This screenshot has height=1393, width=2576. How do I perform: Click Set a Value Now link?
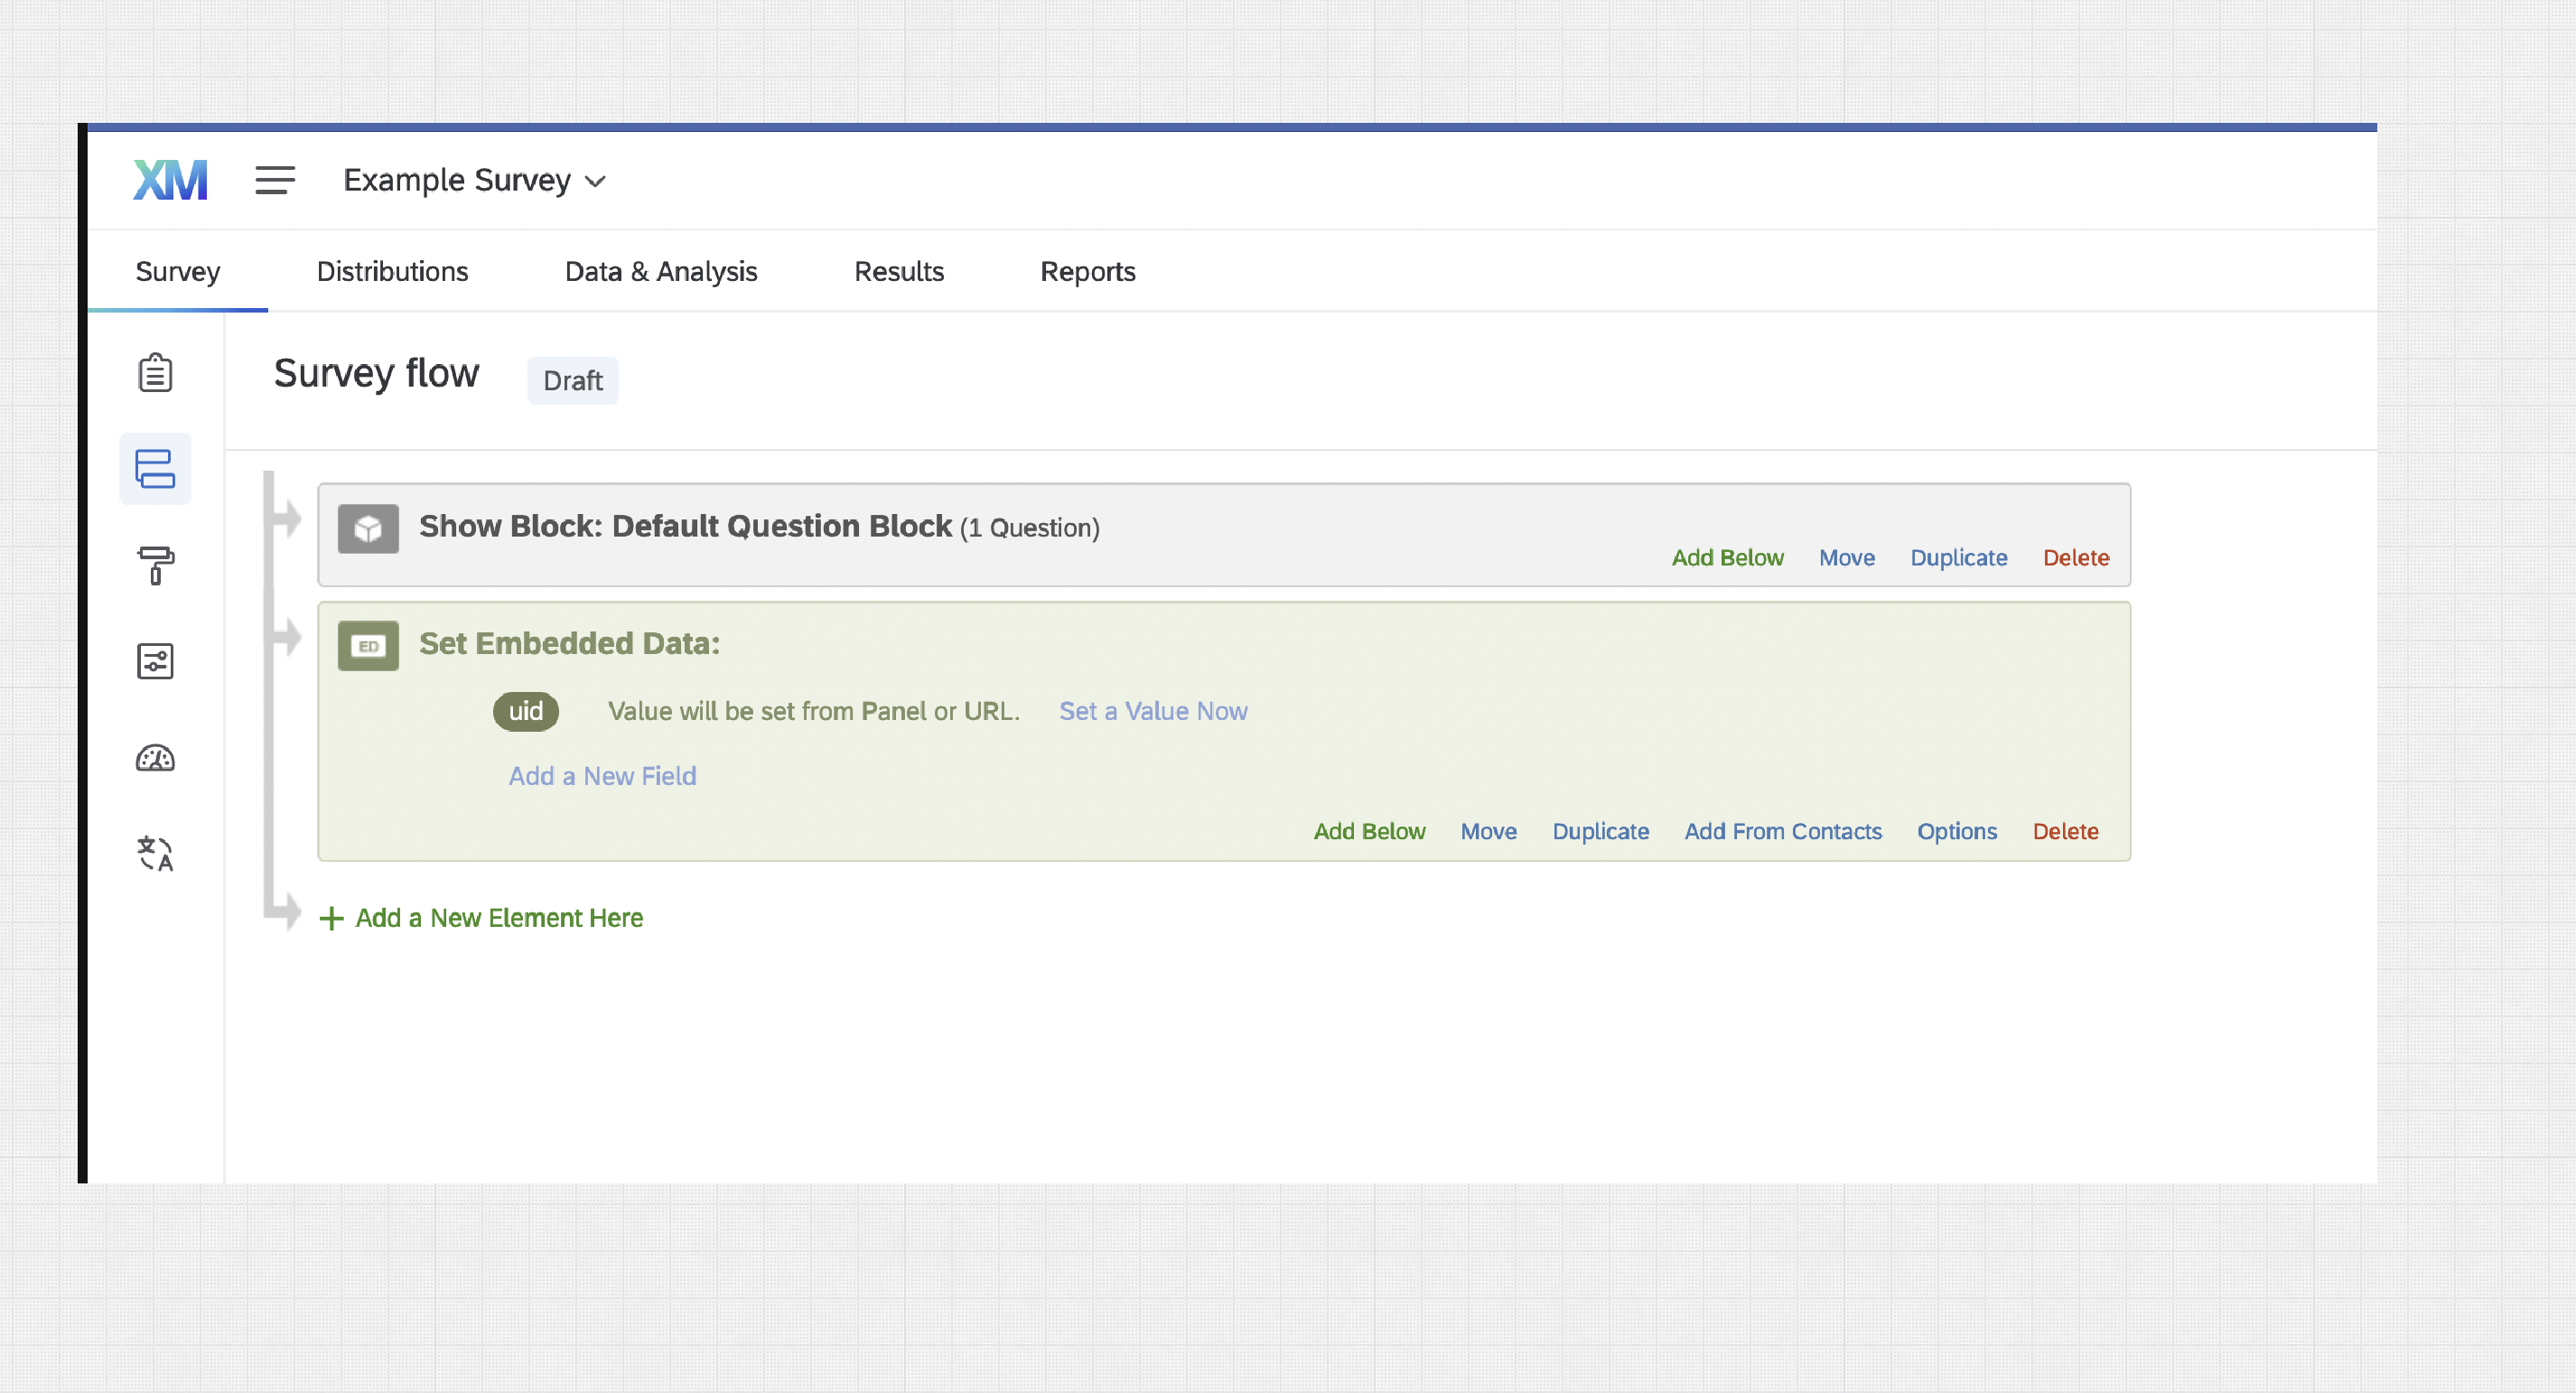pyautogui.click(x=1153, y=711)
